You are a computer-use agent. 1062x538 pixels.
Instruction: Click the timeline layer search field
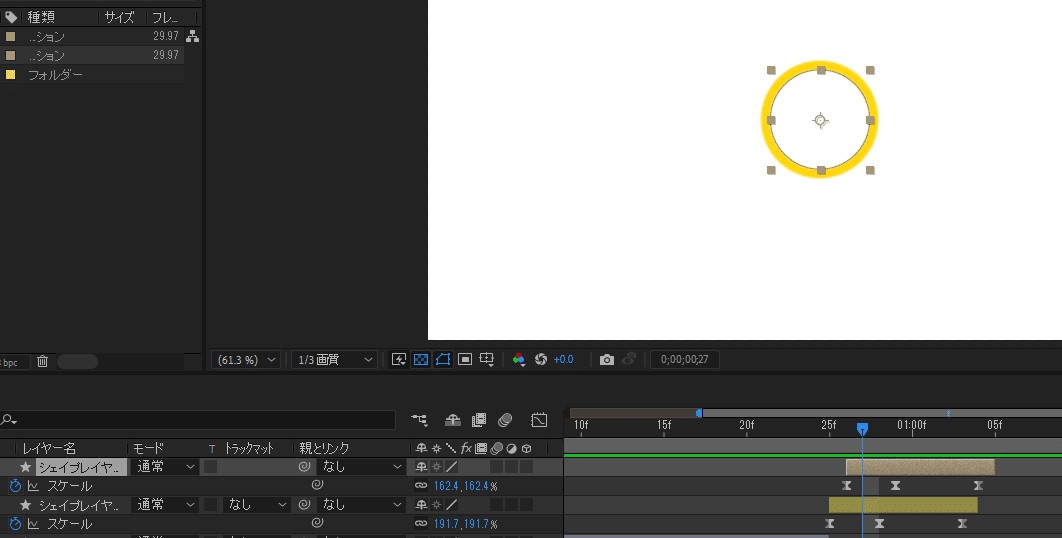coord(198,420)
